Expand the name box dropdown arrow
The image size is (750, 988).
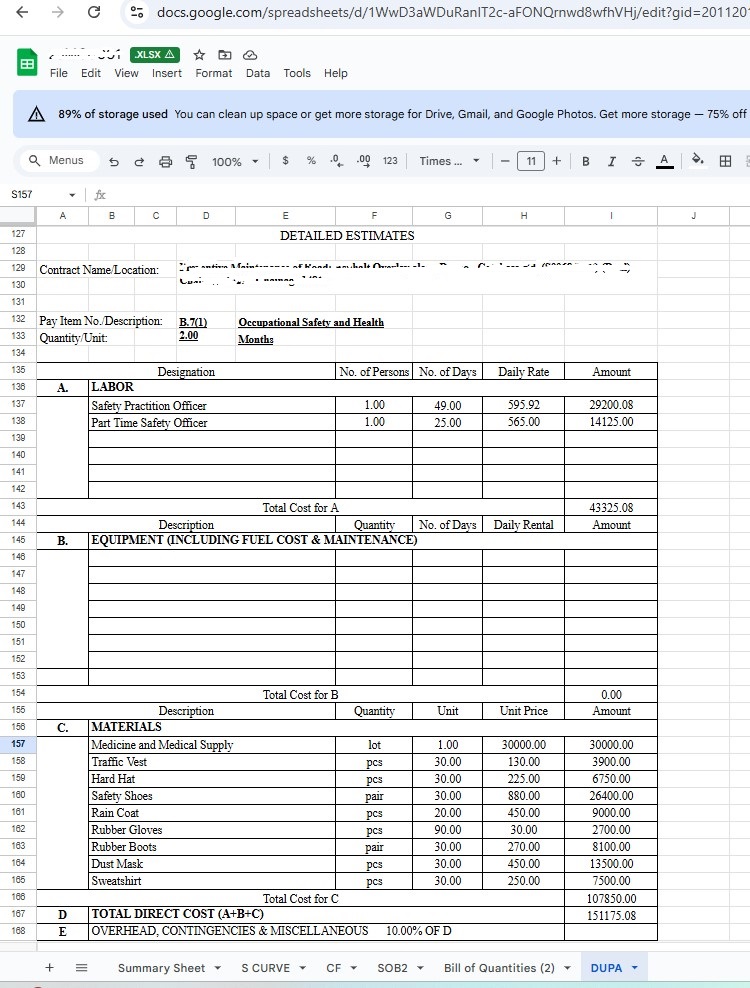[x=72, y=195]
